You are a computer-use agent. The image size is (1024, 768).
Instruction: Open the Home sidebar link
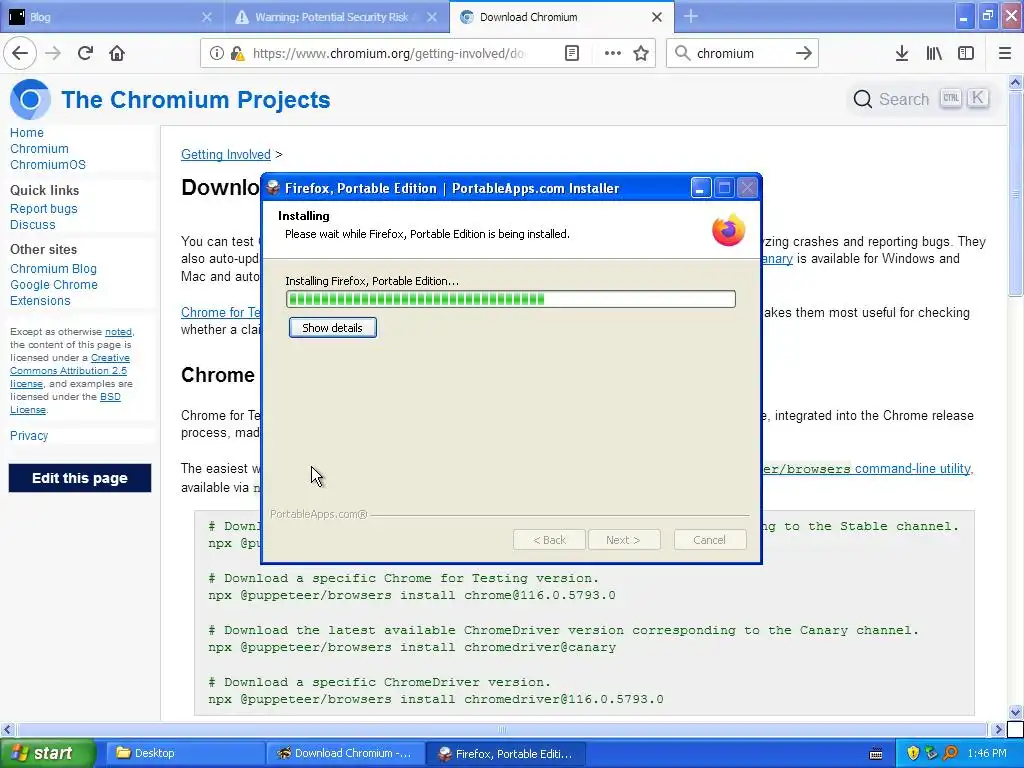pyautogui.click(x=27, y=133)
